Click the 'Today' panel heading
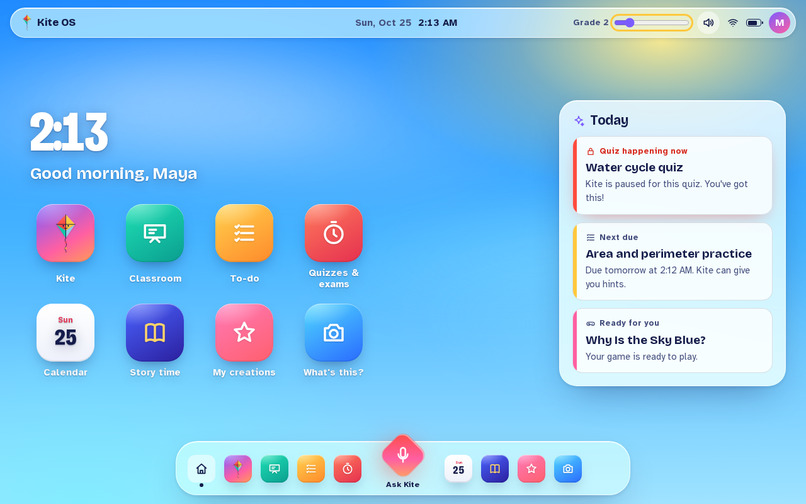The width and height of the screenshot is (806, 504). click(x=609, y=120)
